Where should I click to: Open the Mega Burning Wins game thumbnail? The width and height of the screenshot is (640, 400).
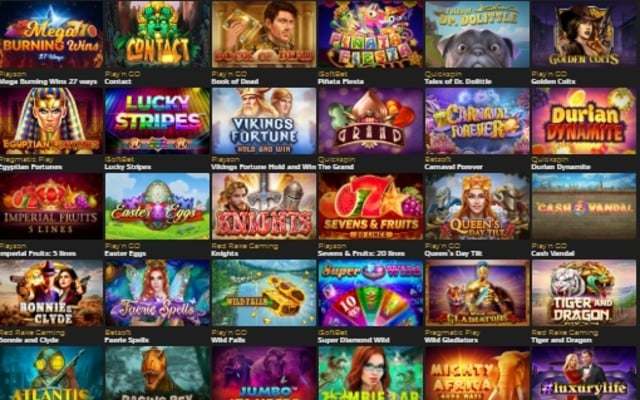51,34
